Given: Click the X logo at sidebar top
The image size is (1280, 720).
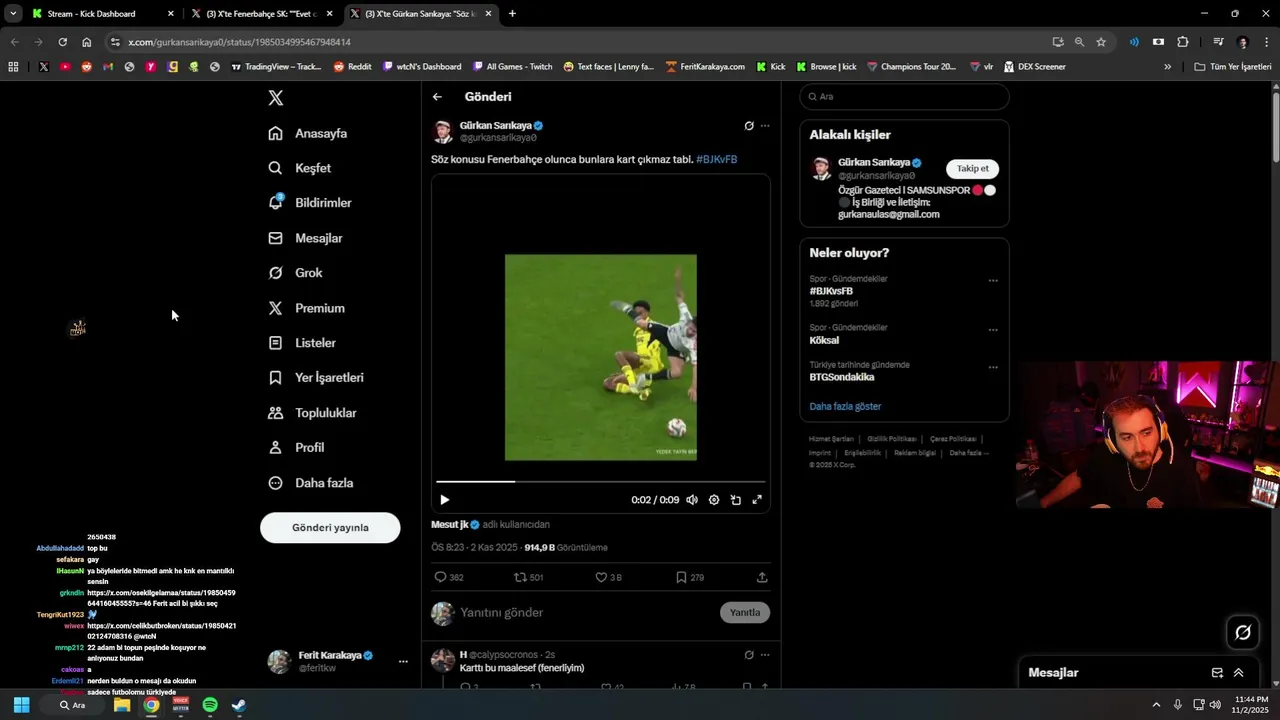Looking at the screenshot, I should coord(276,98).
